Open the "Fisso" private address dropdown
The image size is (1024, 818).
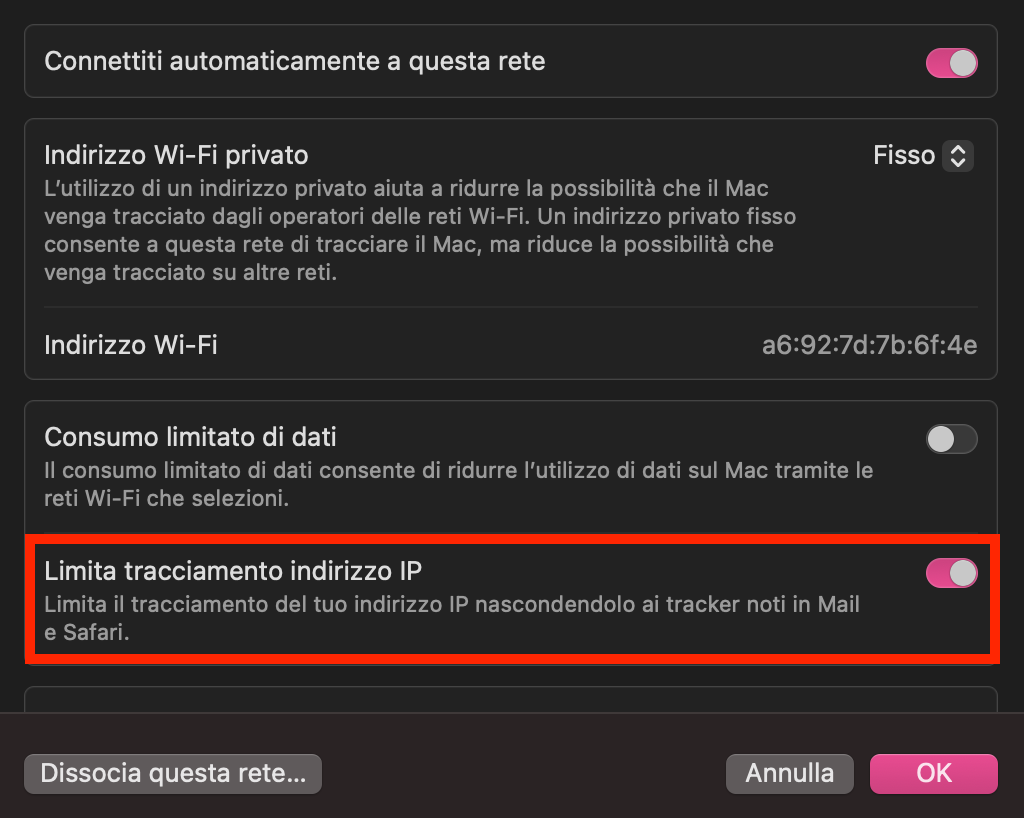(922, 155)
